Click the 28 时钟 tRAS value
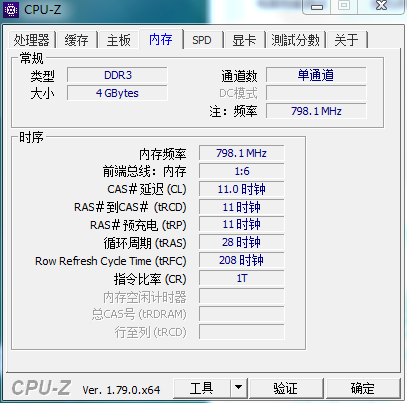 tap(242, 242)
